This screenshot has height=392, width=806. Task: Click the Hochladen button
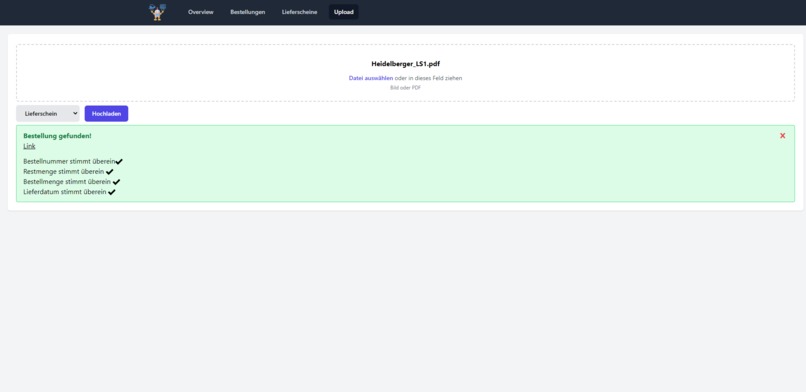point(106,114)
